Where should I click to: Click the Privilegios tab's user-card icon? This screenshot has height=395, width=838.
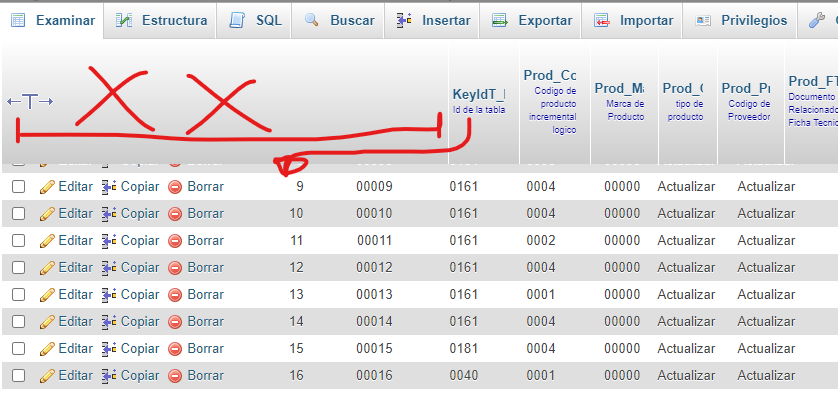tap(703, 21)
